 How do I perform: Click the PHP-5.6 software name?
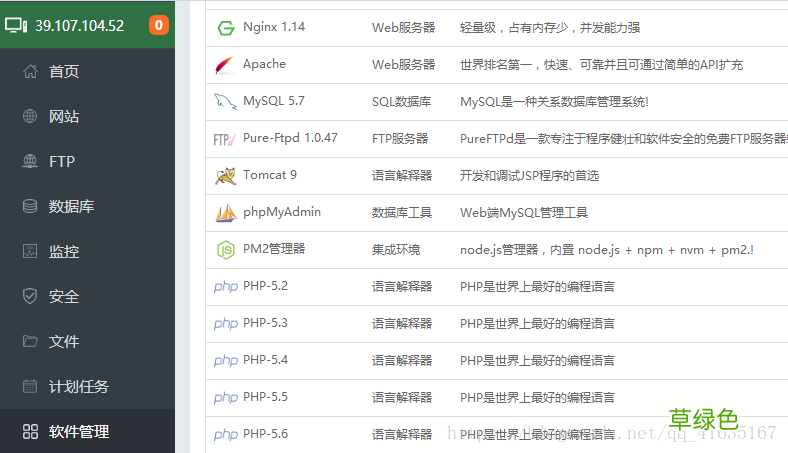265,433
